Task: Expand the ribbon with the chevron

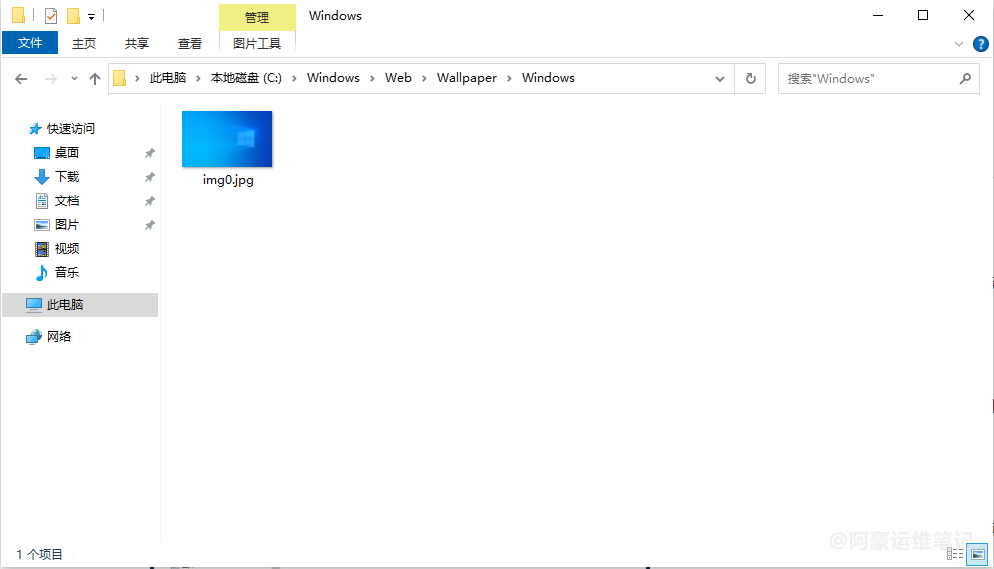Action: [958, 44]
